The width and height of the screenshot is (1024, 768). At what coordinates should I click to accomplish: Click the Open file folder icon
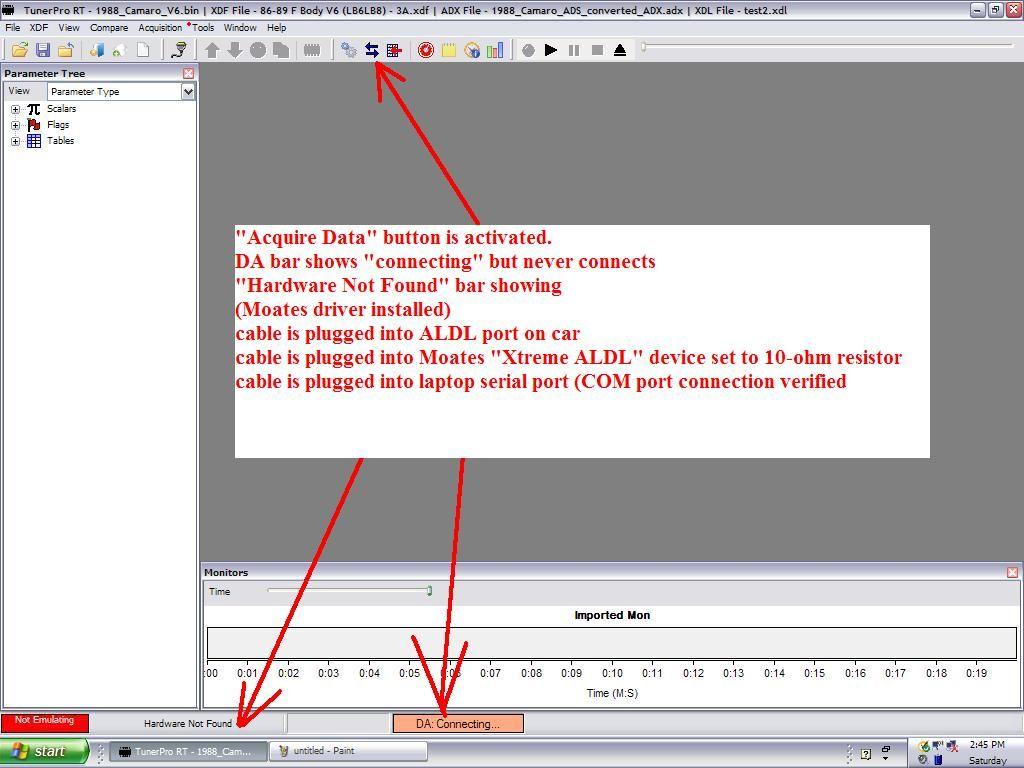pos(19,50)
